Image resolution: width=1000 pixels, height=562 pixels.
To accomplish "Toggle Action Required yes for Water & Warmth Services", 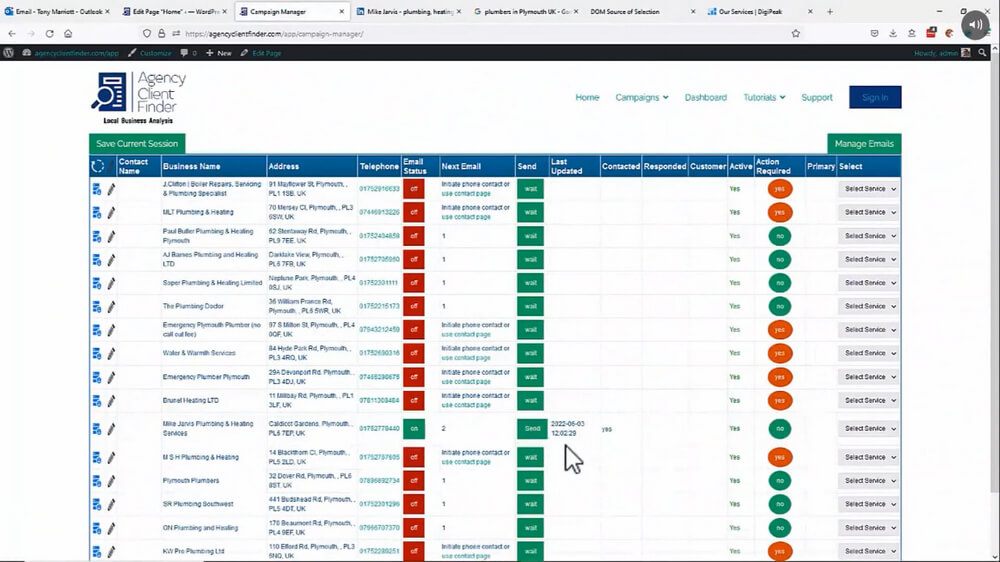I will [x=779, y=353].
